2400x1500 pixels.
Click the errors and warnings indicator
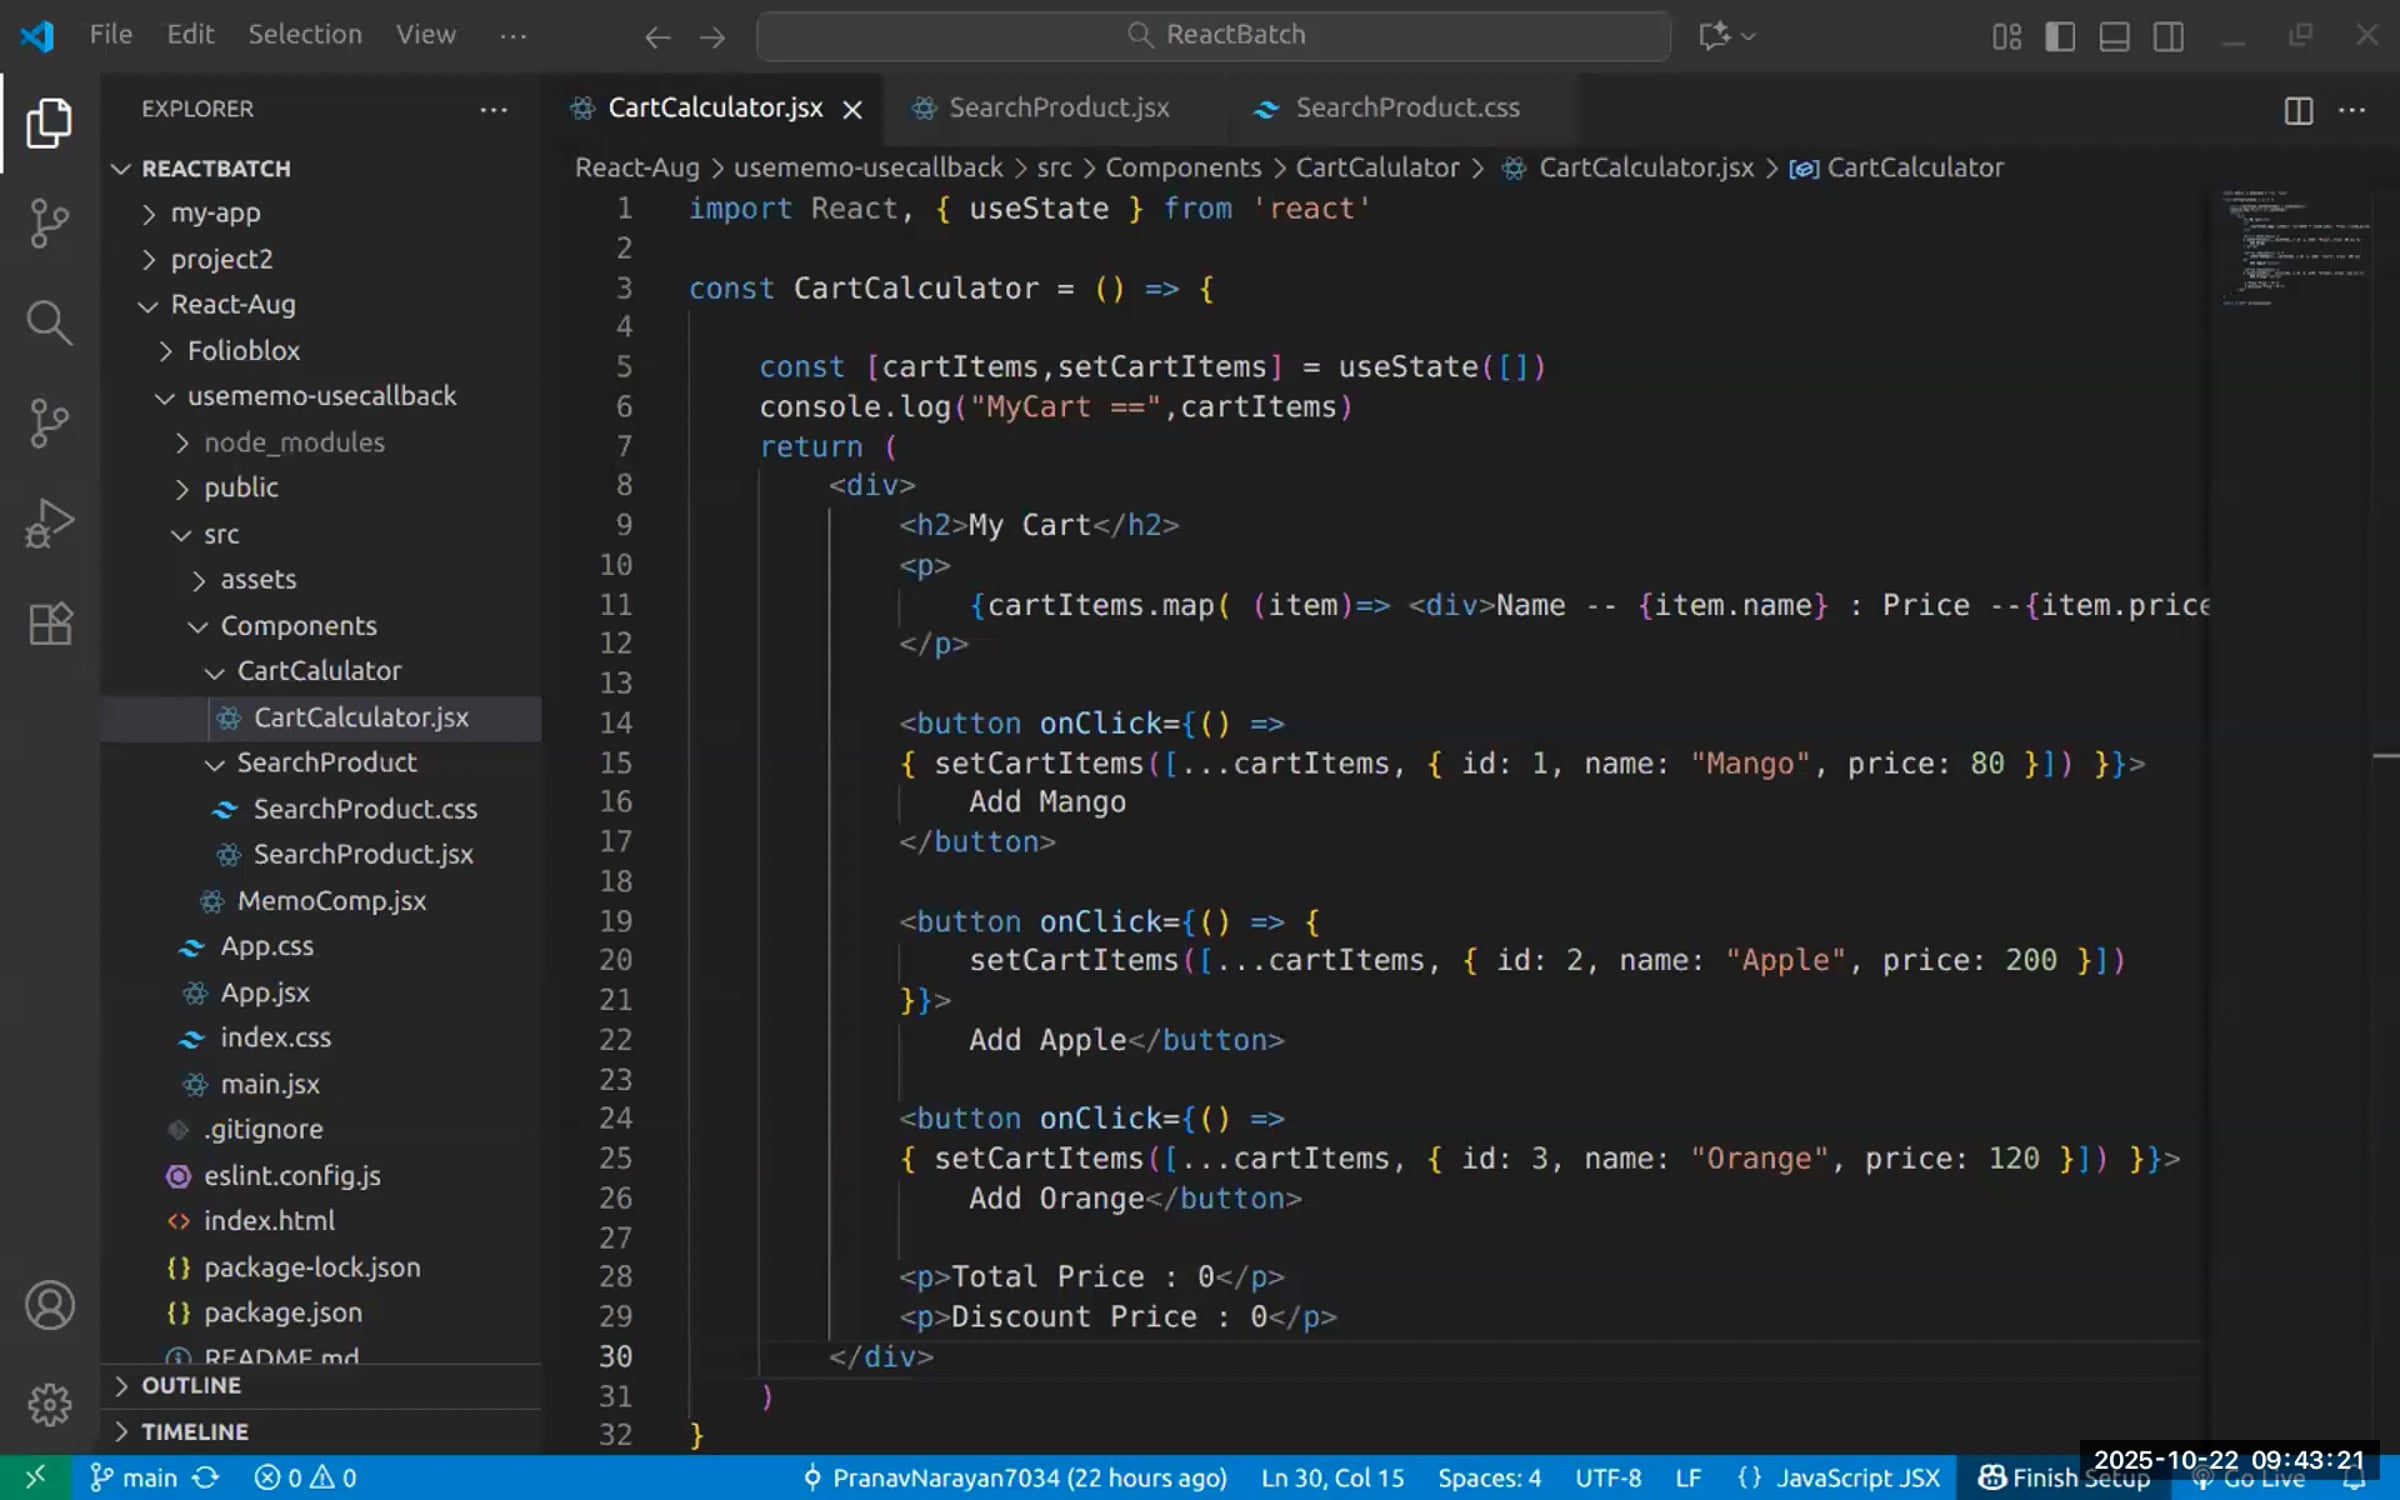(306, 1477)
